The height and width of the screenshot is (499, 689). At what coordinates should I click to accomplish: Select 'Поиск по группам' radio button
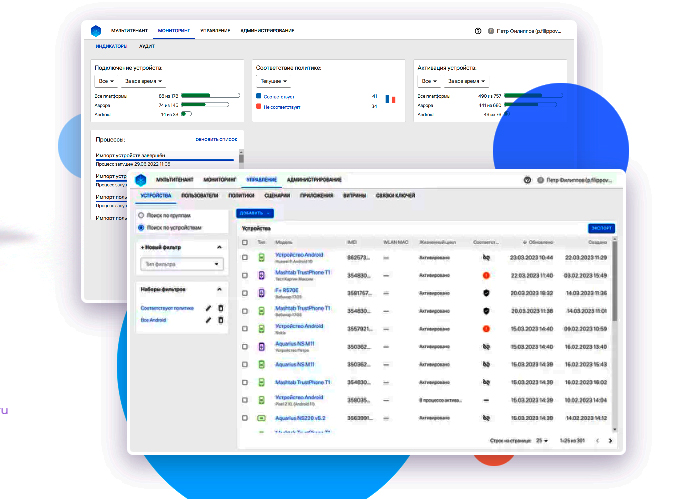click(142, 214)
